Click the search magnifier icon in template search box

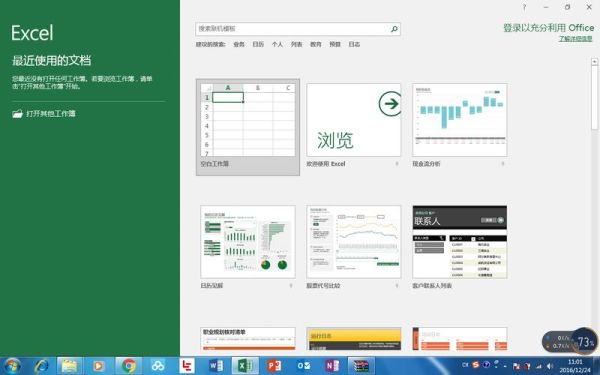(x=394, y=29)
